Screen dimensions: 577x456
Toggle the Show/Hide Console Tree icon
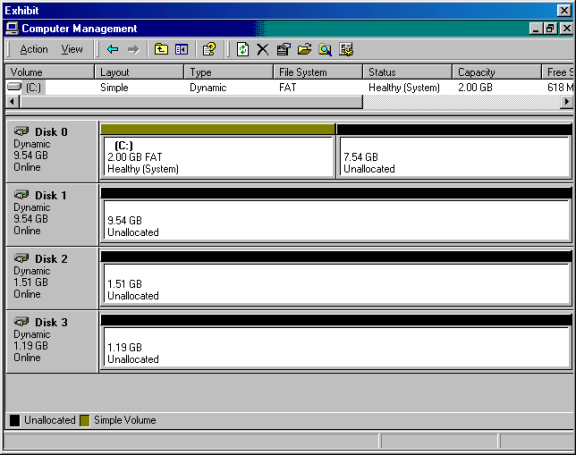pyautogui.click(x=181, y=49)
